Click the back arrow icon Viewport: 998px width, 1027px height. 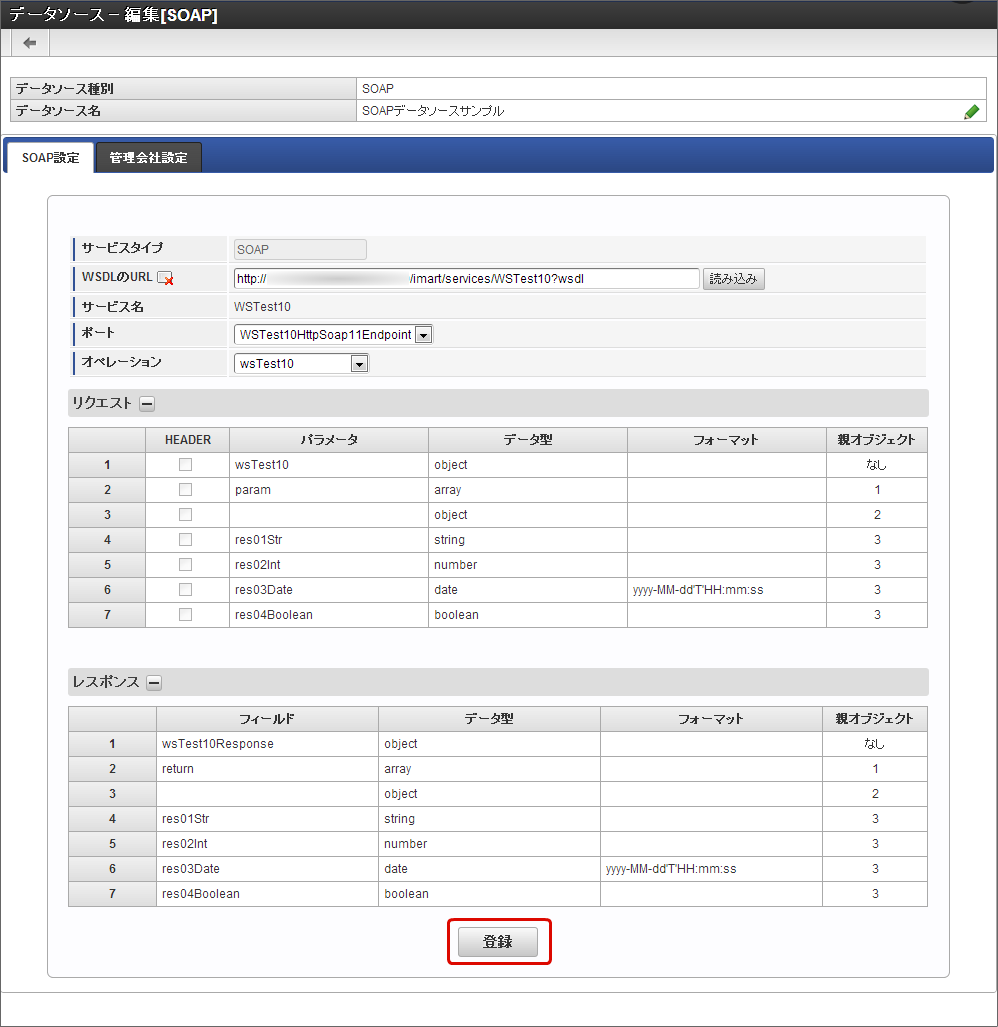(30, 43)
